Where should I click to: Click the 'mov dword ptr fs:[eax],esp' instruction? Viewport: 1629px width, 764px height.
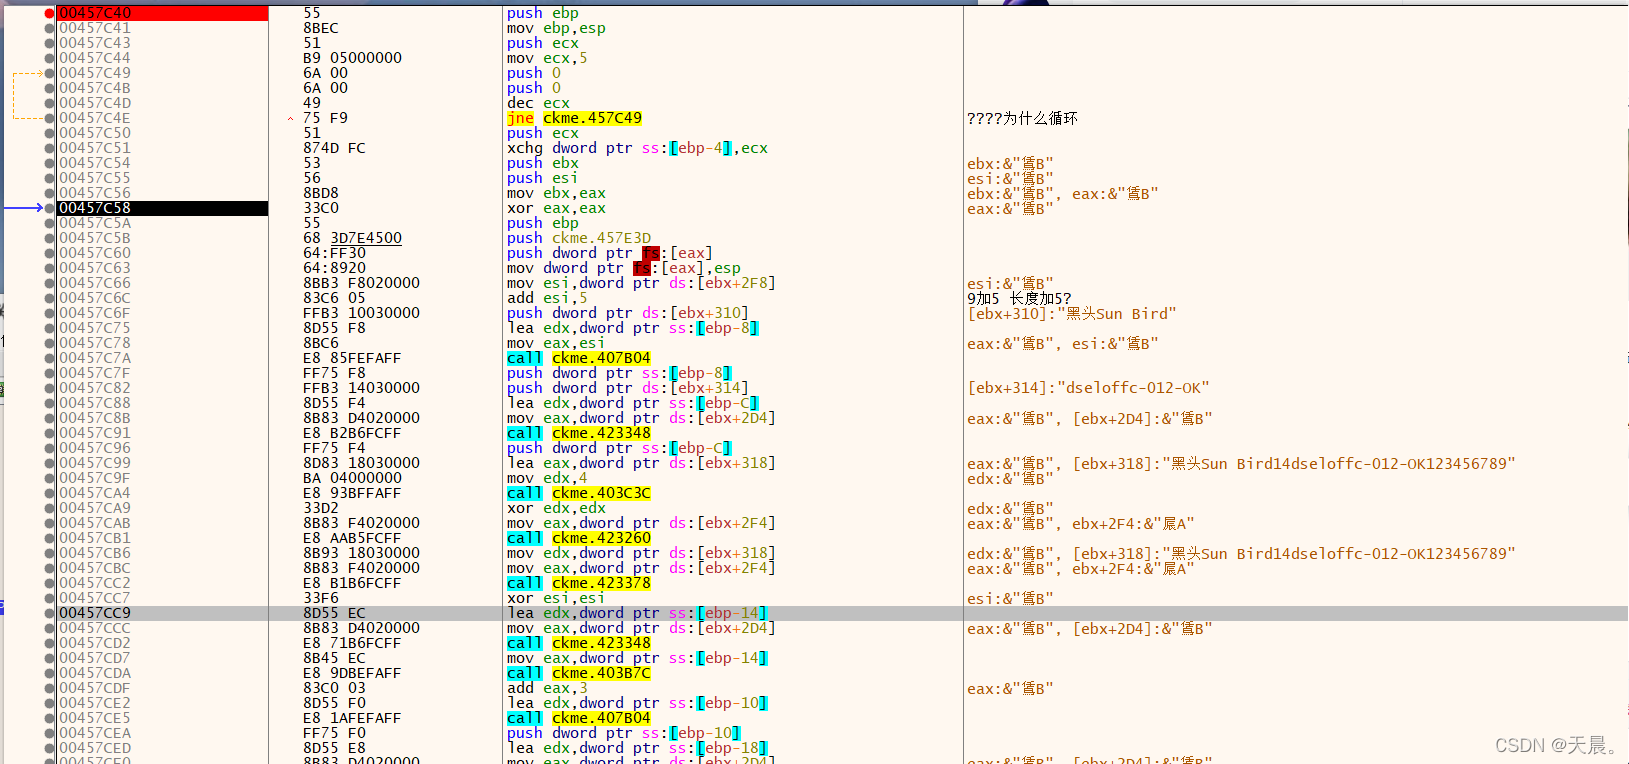623,268
